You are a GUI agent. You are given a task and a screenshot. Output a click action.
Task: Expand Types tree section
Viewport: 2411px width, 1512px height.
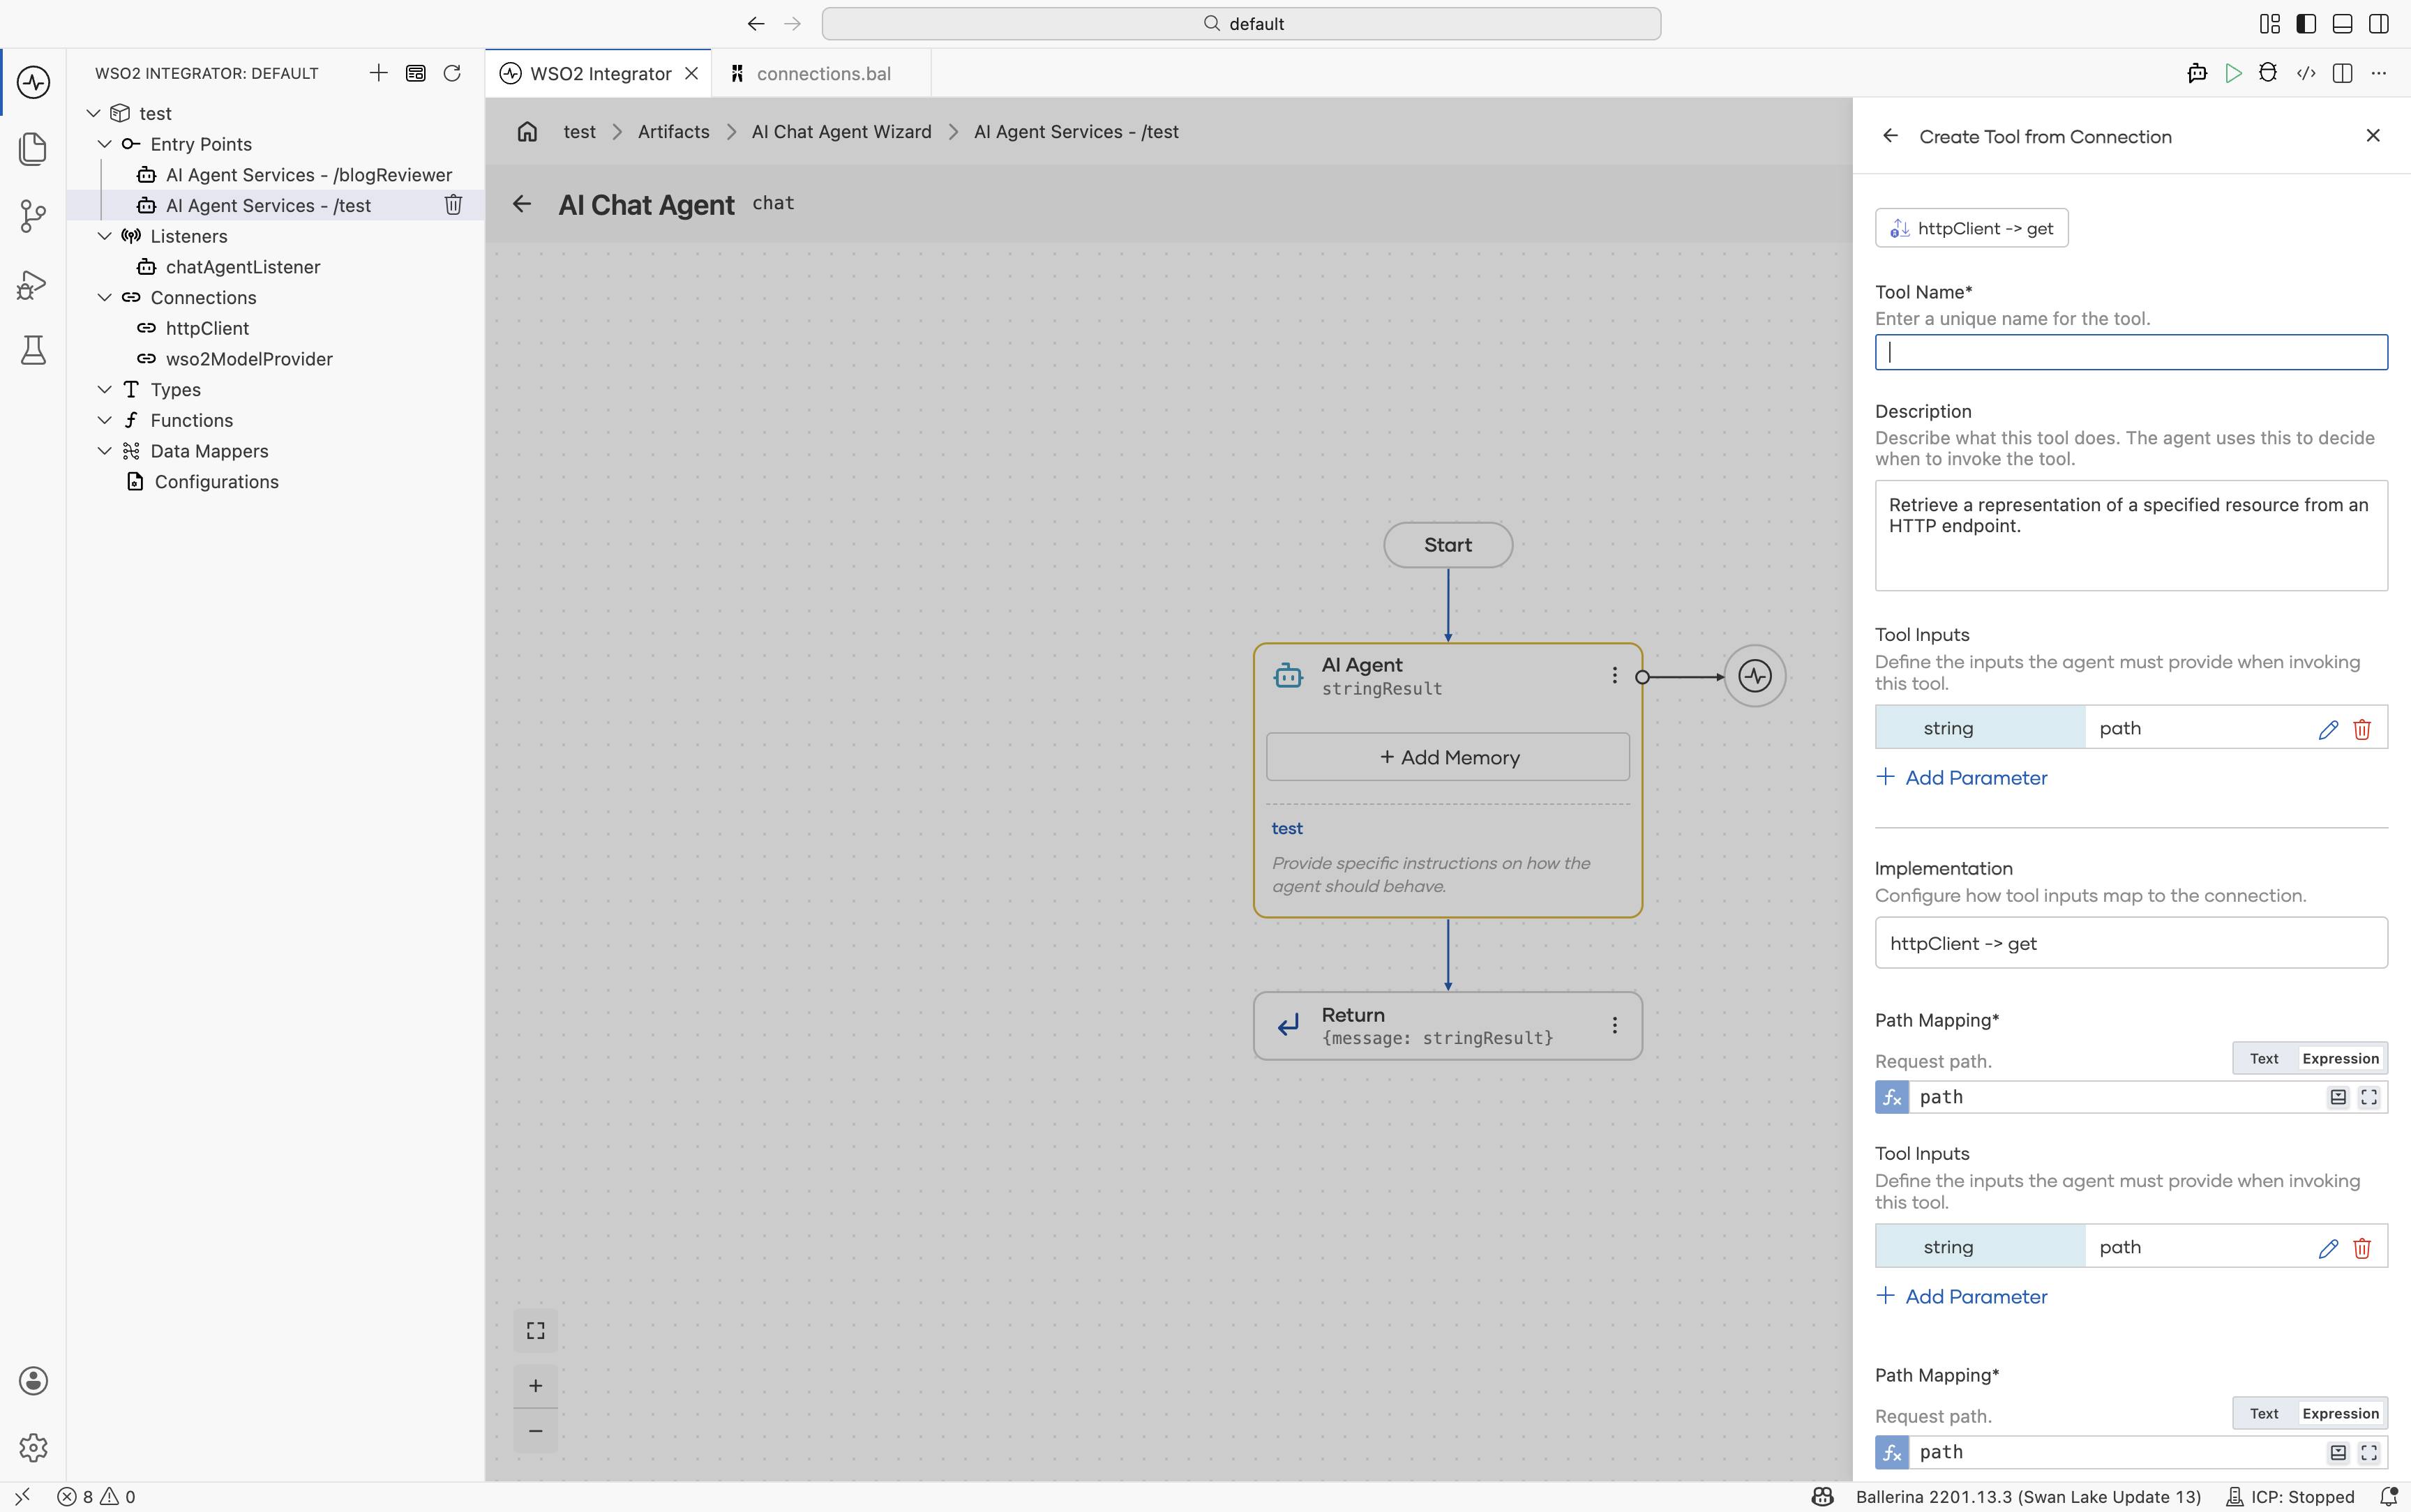click(104, 389)
